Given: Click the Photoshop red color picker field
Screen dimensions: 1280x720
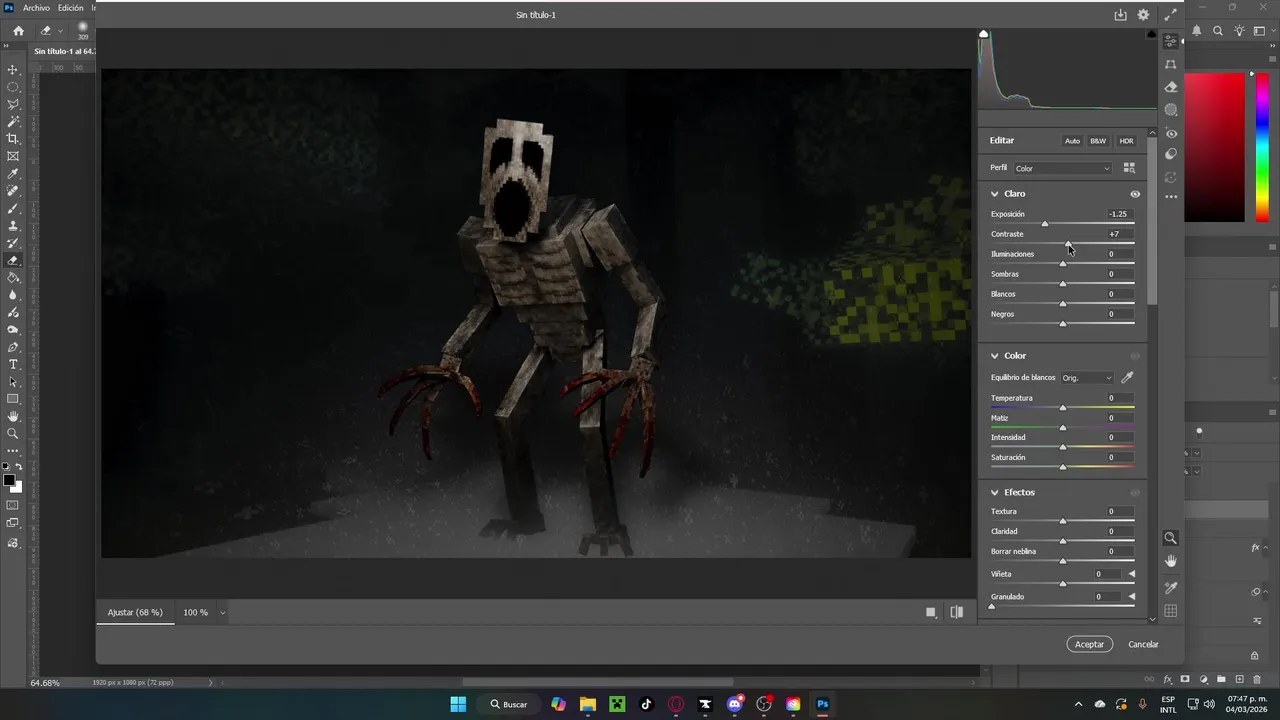Looking at the screenshot, I should (x=1215, y=148).
